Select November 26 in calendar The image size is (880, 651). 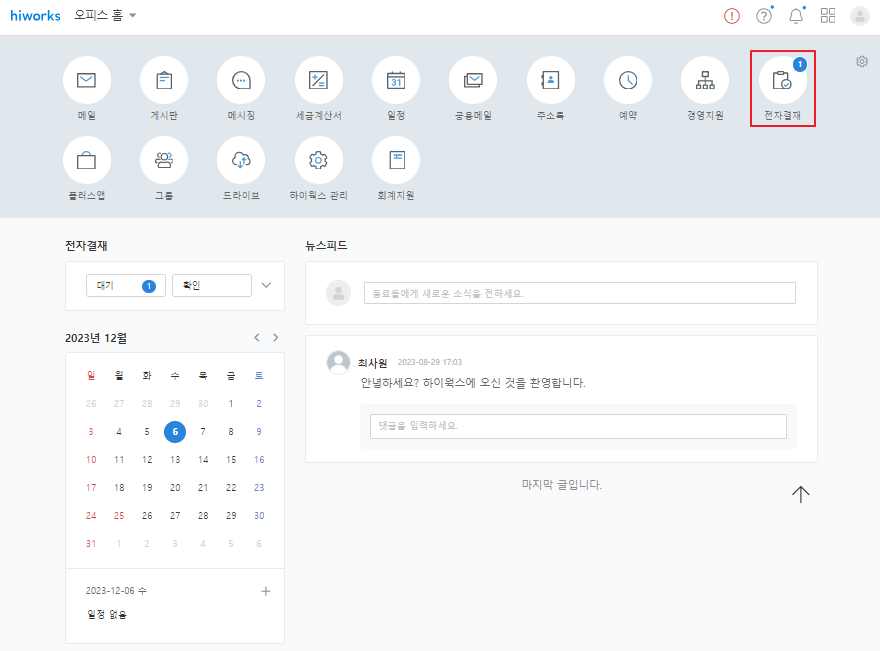[91, 404]
